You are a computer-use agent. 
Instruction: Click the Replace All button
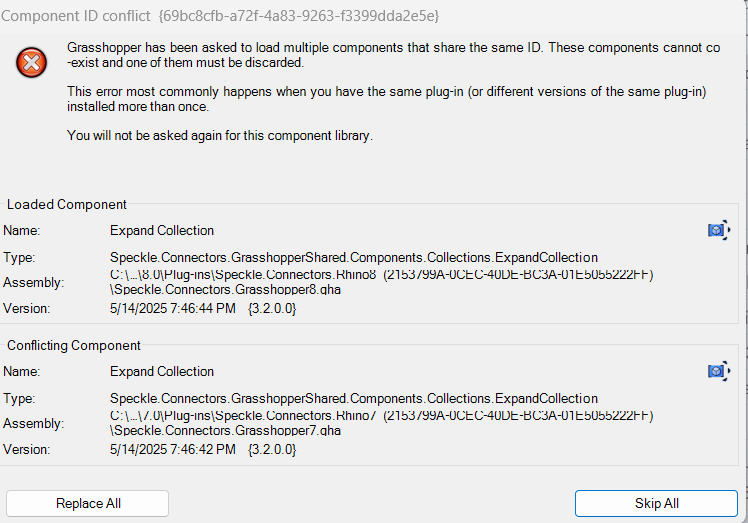click(x=87, y=503)
